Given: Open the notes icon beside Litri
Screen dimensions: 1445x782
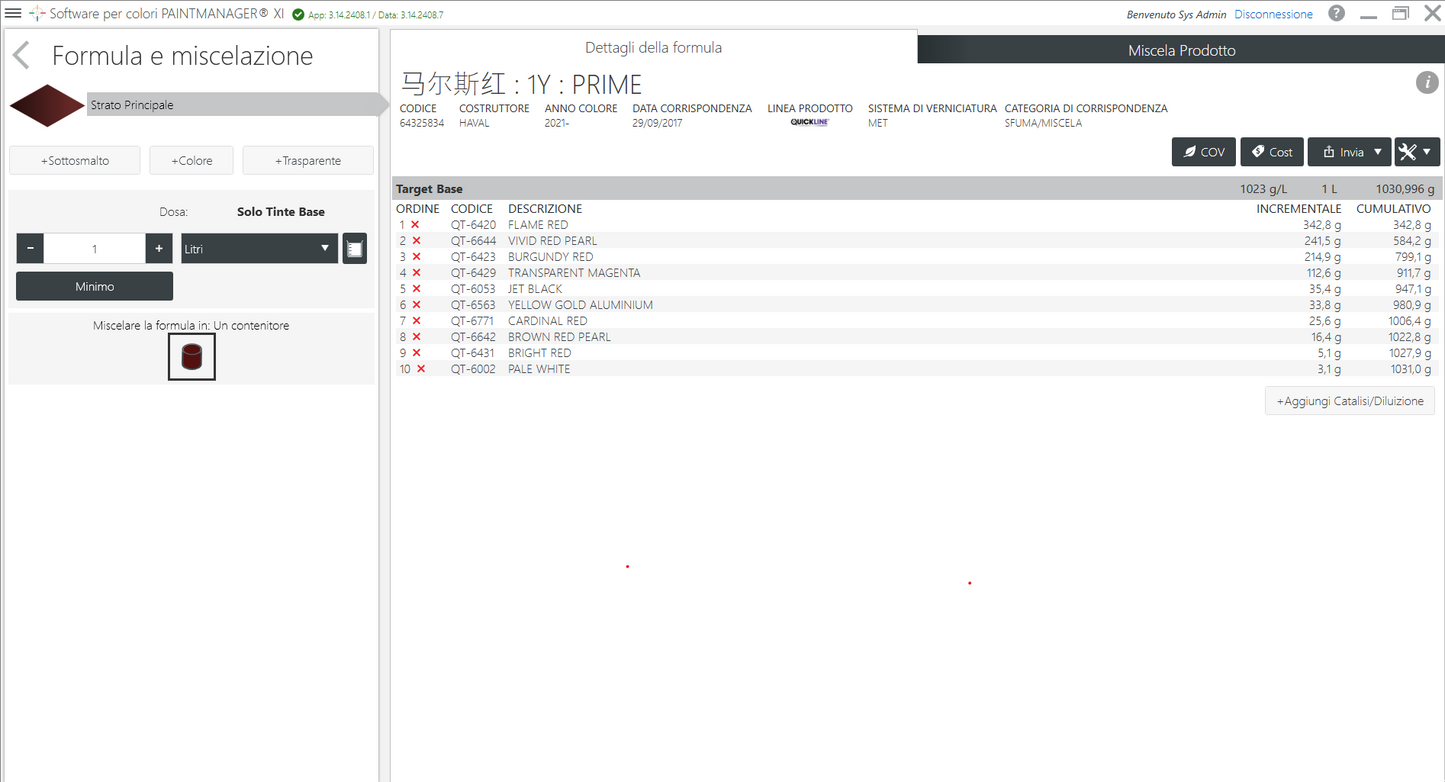Looking at the screenshot, I should tap(354, 249).
